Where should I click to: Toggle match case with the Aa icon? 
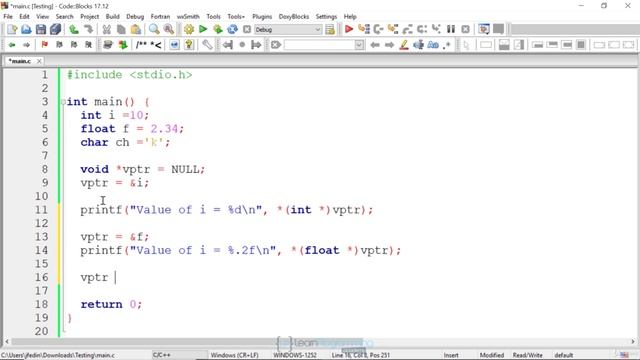coord(433,45)
